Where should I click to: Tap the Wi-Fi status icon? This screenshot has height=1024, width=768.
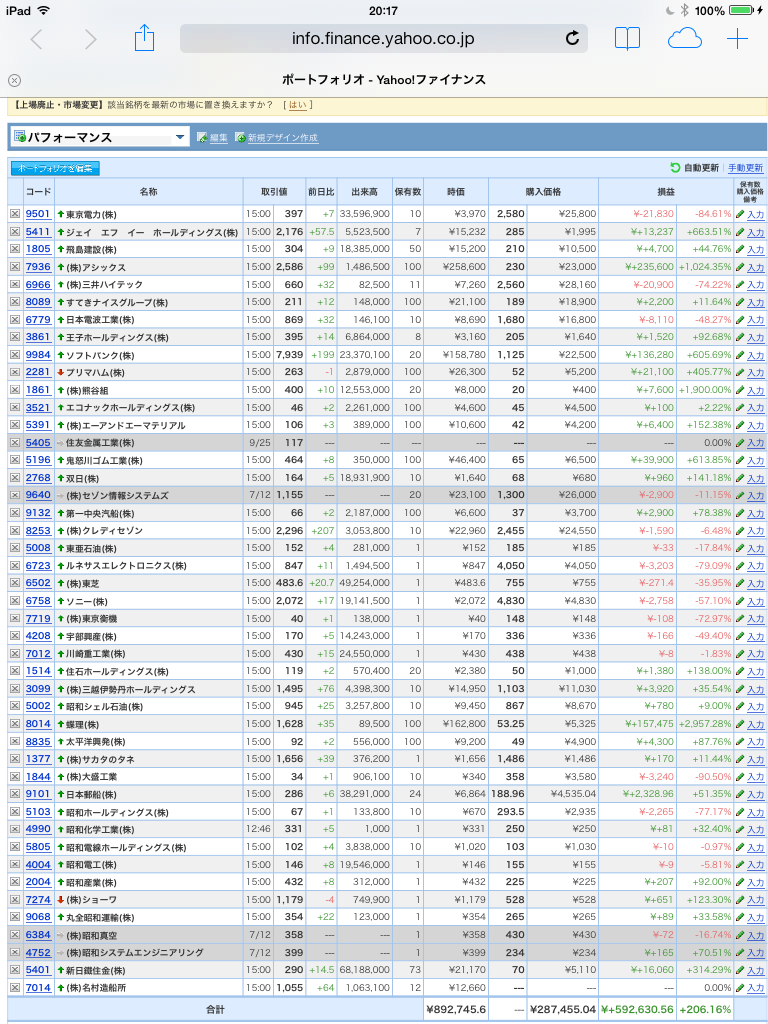point(43,10)
